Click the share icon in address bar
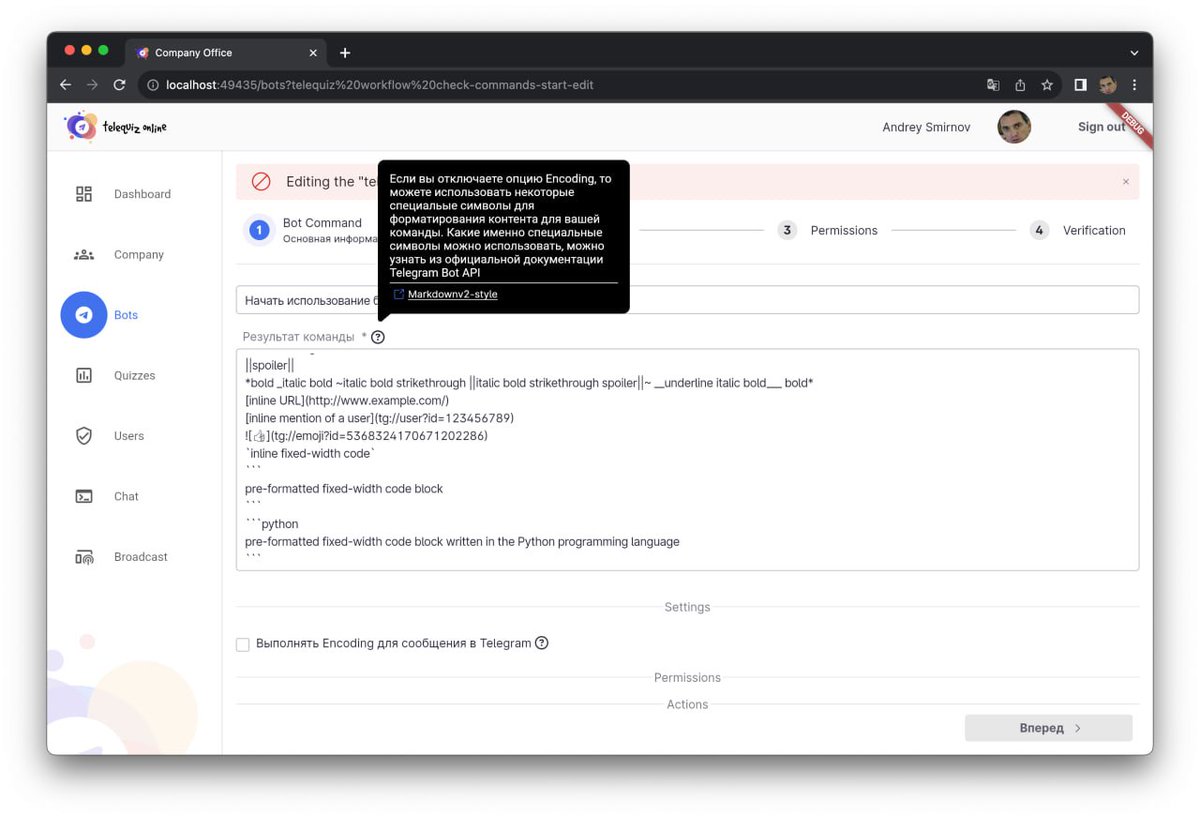1200x817 pixels. pos(1020,85)
